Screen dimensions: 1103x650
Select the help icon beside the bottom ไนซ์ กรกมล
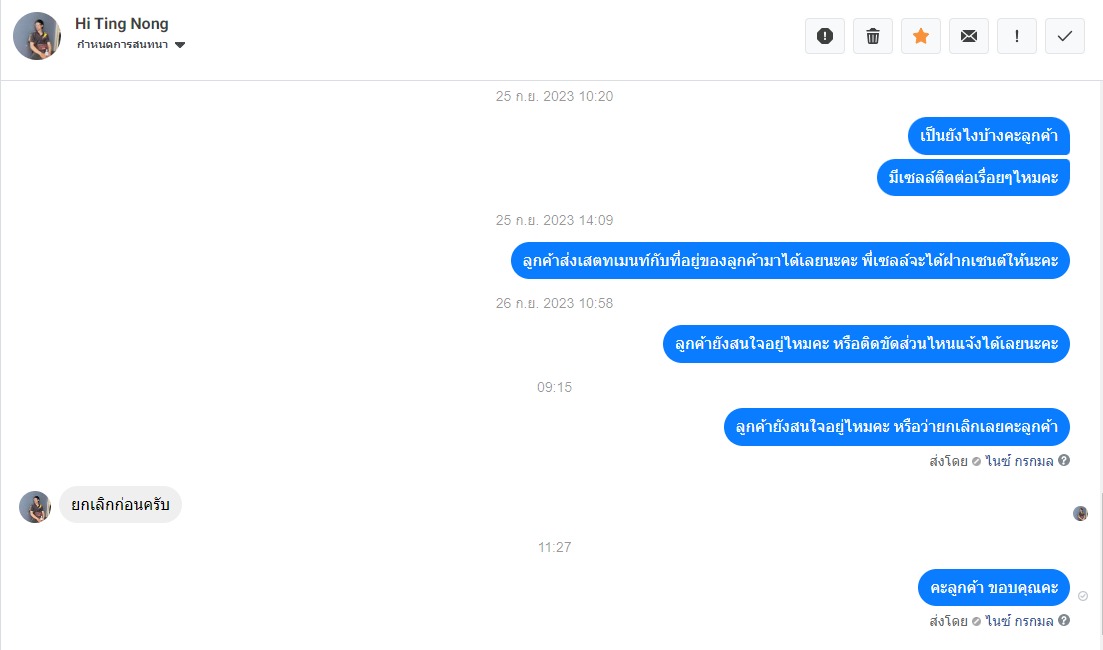[1064, 620]
